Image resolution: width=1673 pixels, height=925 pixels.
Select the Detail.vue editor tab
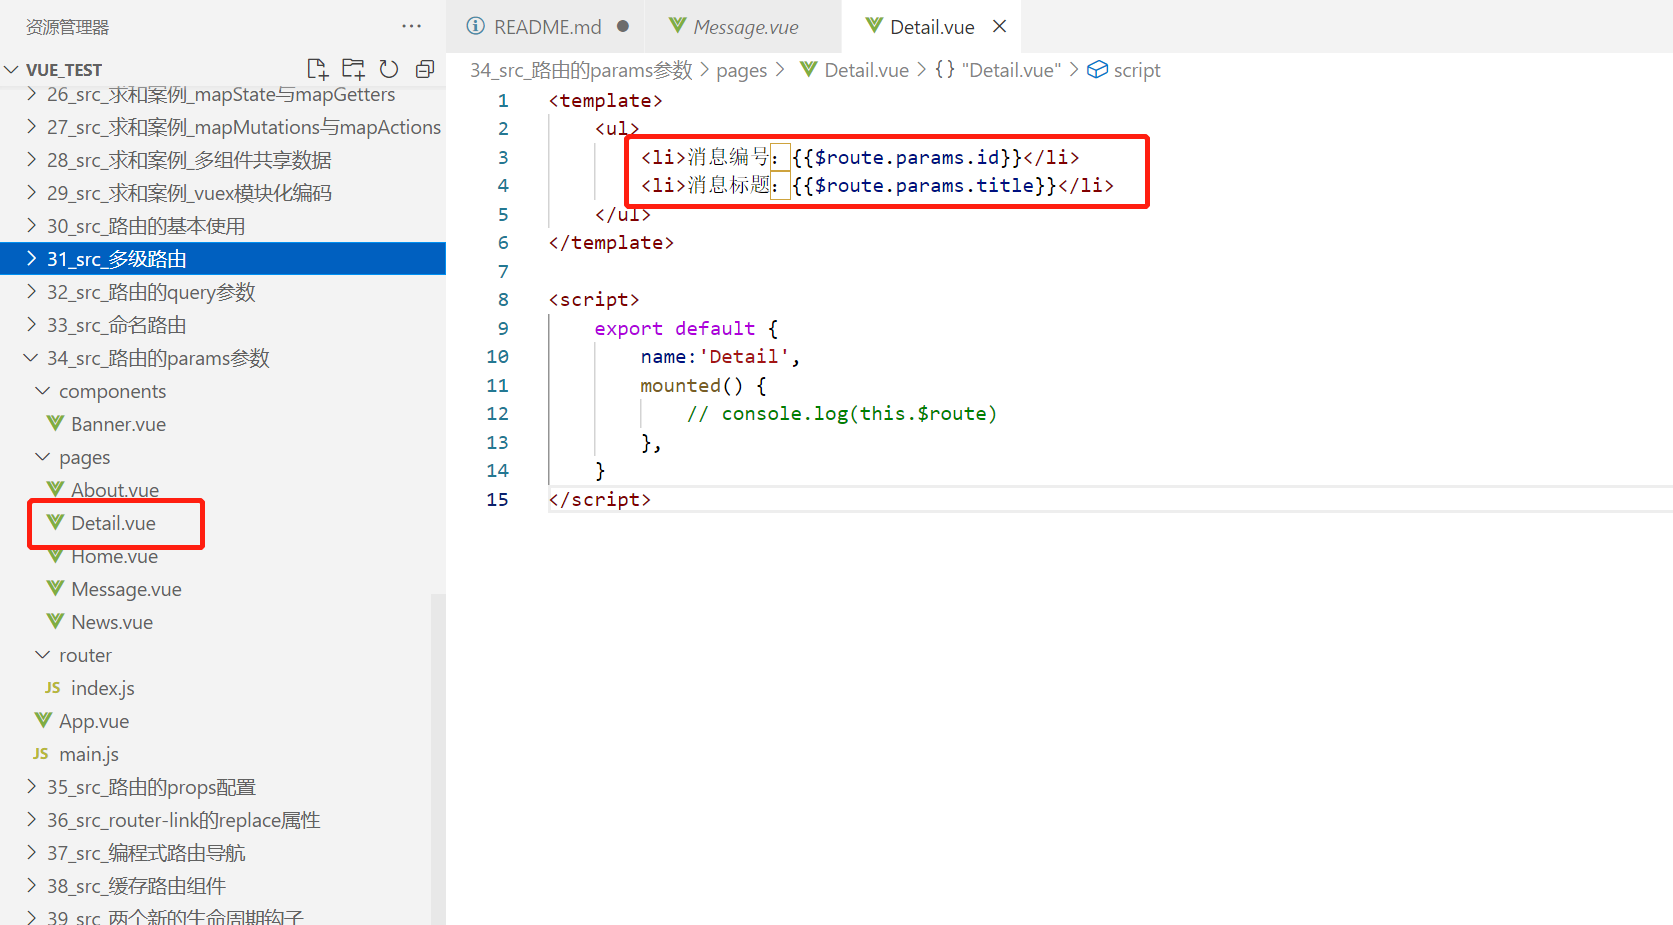pyautogui.click(x=931, y=27)
